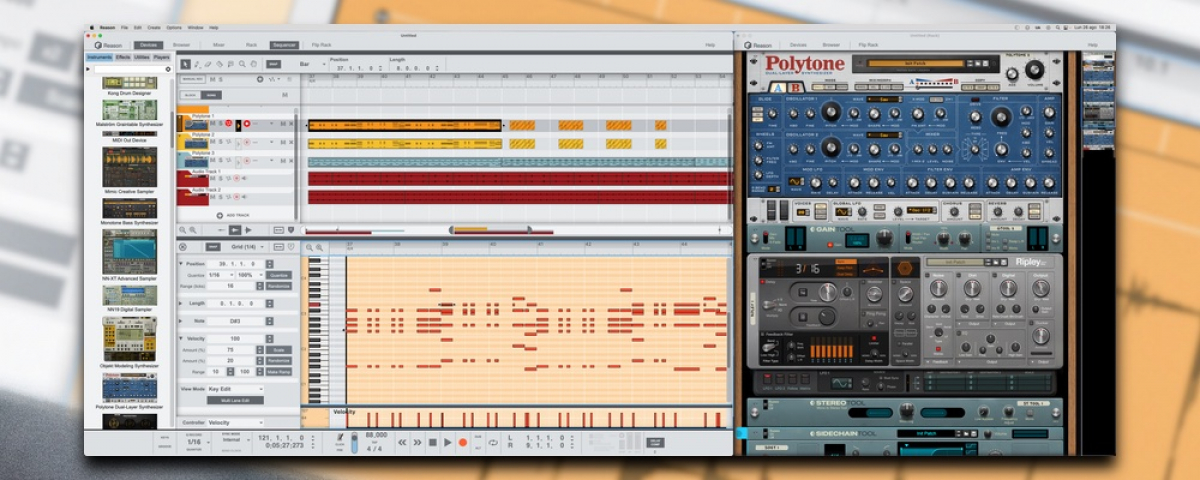
Task: Select the Eraser tool
Action: tap(208, 64)
